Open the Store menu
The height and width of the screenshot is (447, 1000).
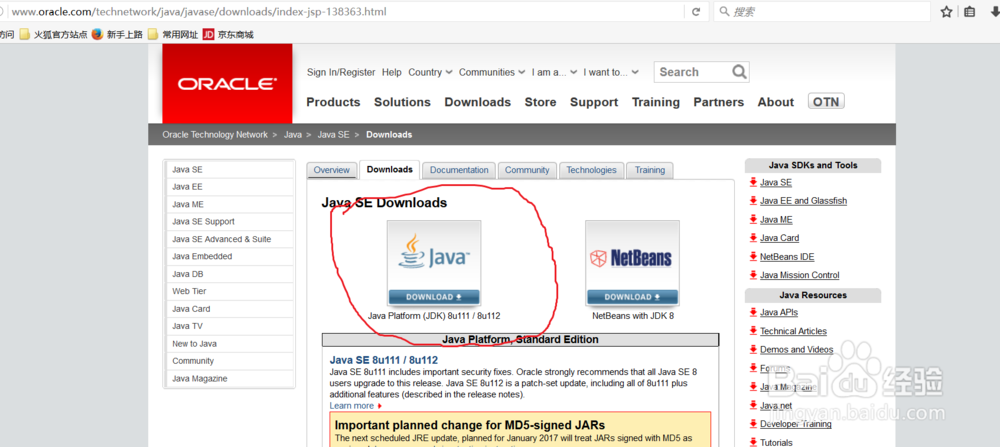pos(540,102)
